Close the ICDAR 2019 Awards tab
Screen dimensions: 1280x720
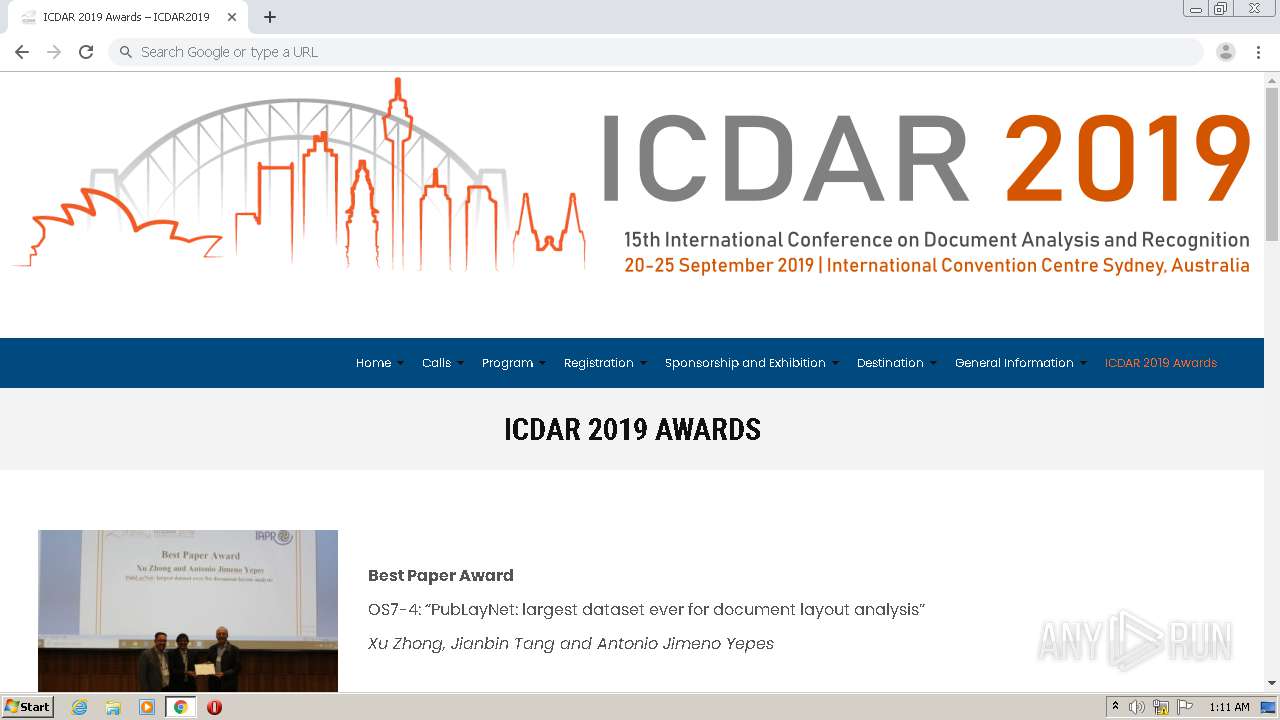pyautogui.click(x=231, y=17)
